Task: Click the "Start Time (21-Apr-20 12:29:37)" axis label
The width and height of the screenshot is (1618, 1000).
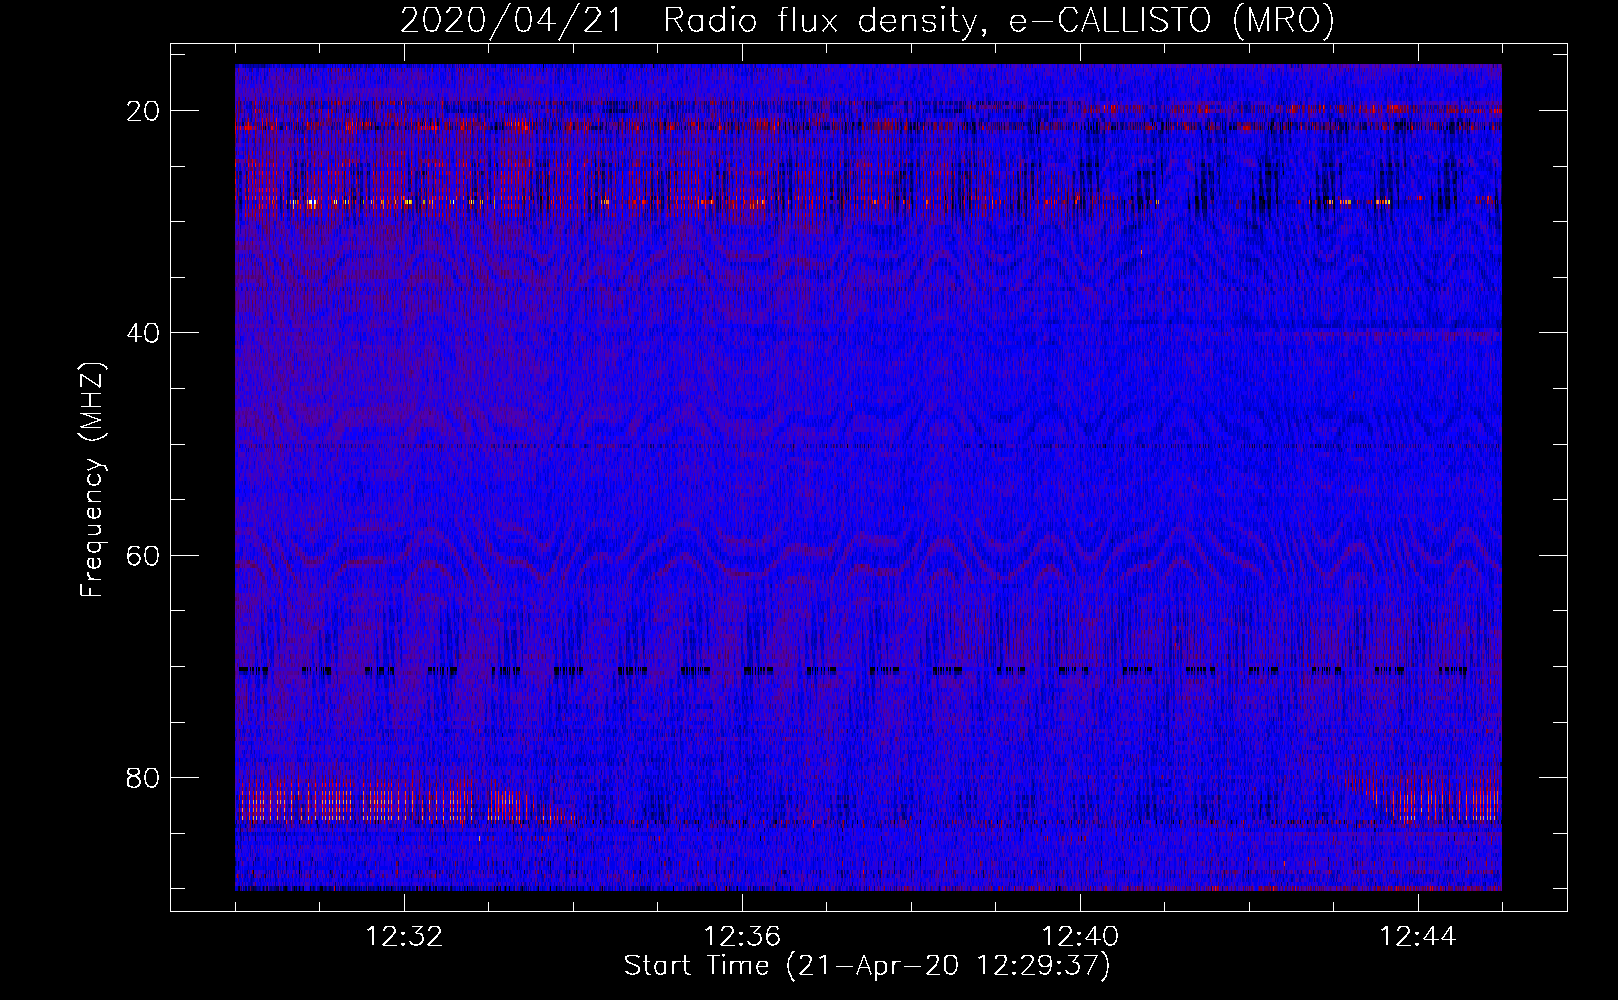Action: click(867, 966)
